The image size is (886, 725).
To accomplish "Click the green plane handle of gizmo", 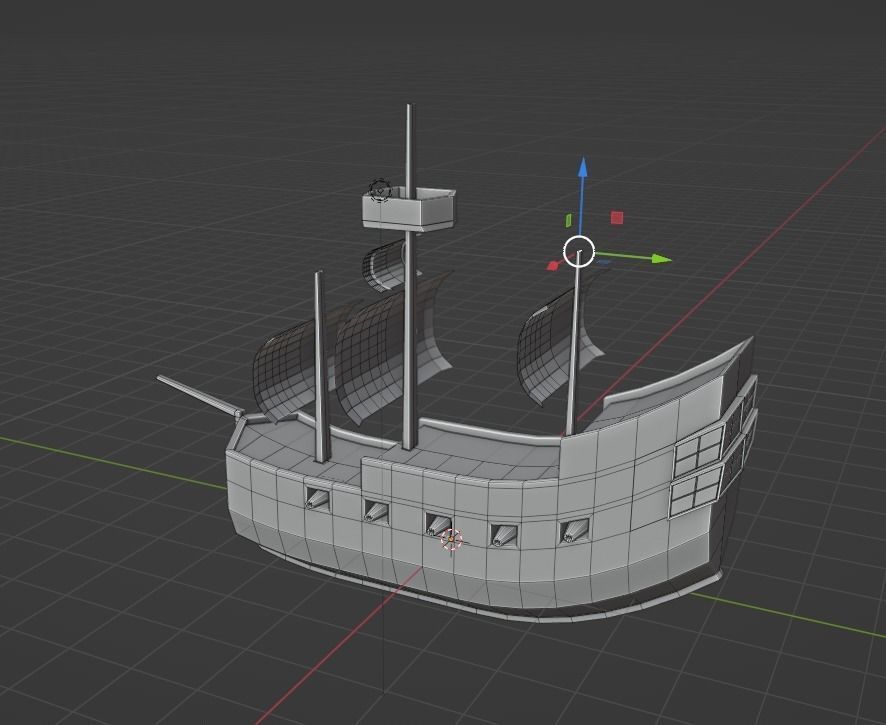I will 569,220.
